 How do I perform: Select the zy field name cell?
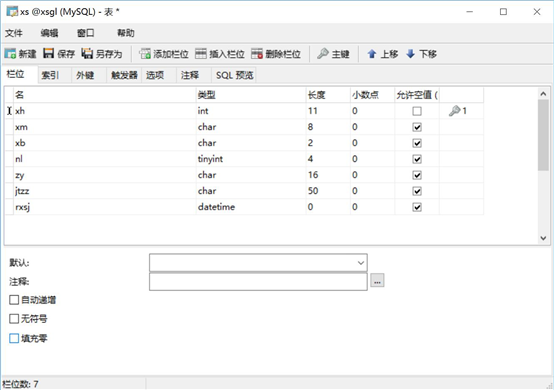105,175
